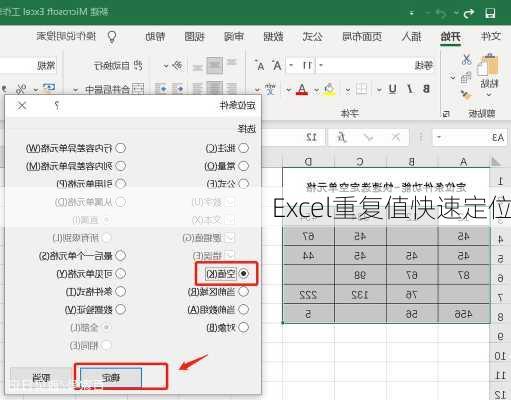Tick the 错误(E) checkbox
This screenshot has width=511, height=400.
coord(230,256)
